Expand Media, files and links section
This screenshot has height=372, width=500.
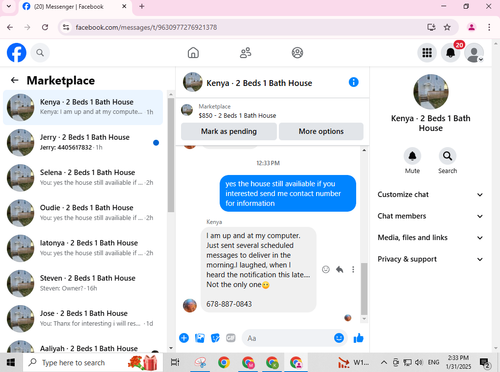pos(430,238)
